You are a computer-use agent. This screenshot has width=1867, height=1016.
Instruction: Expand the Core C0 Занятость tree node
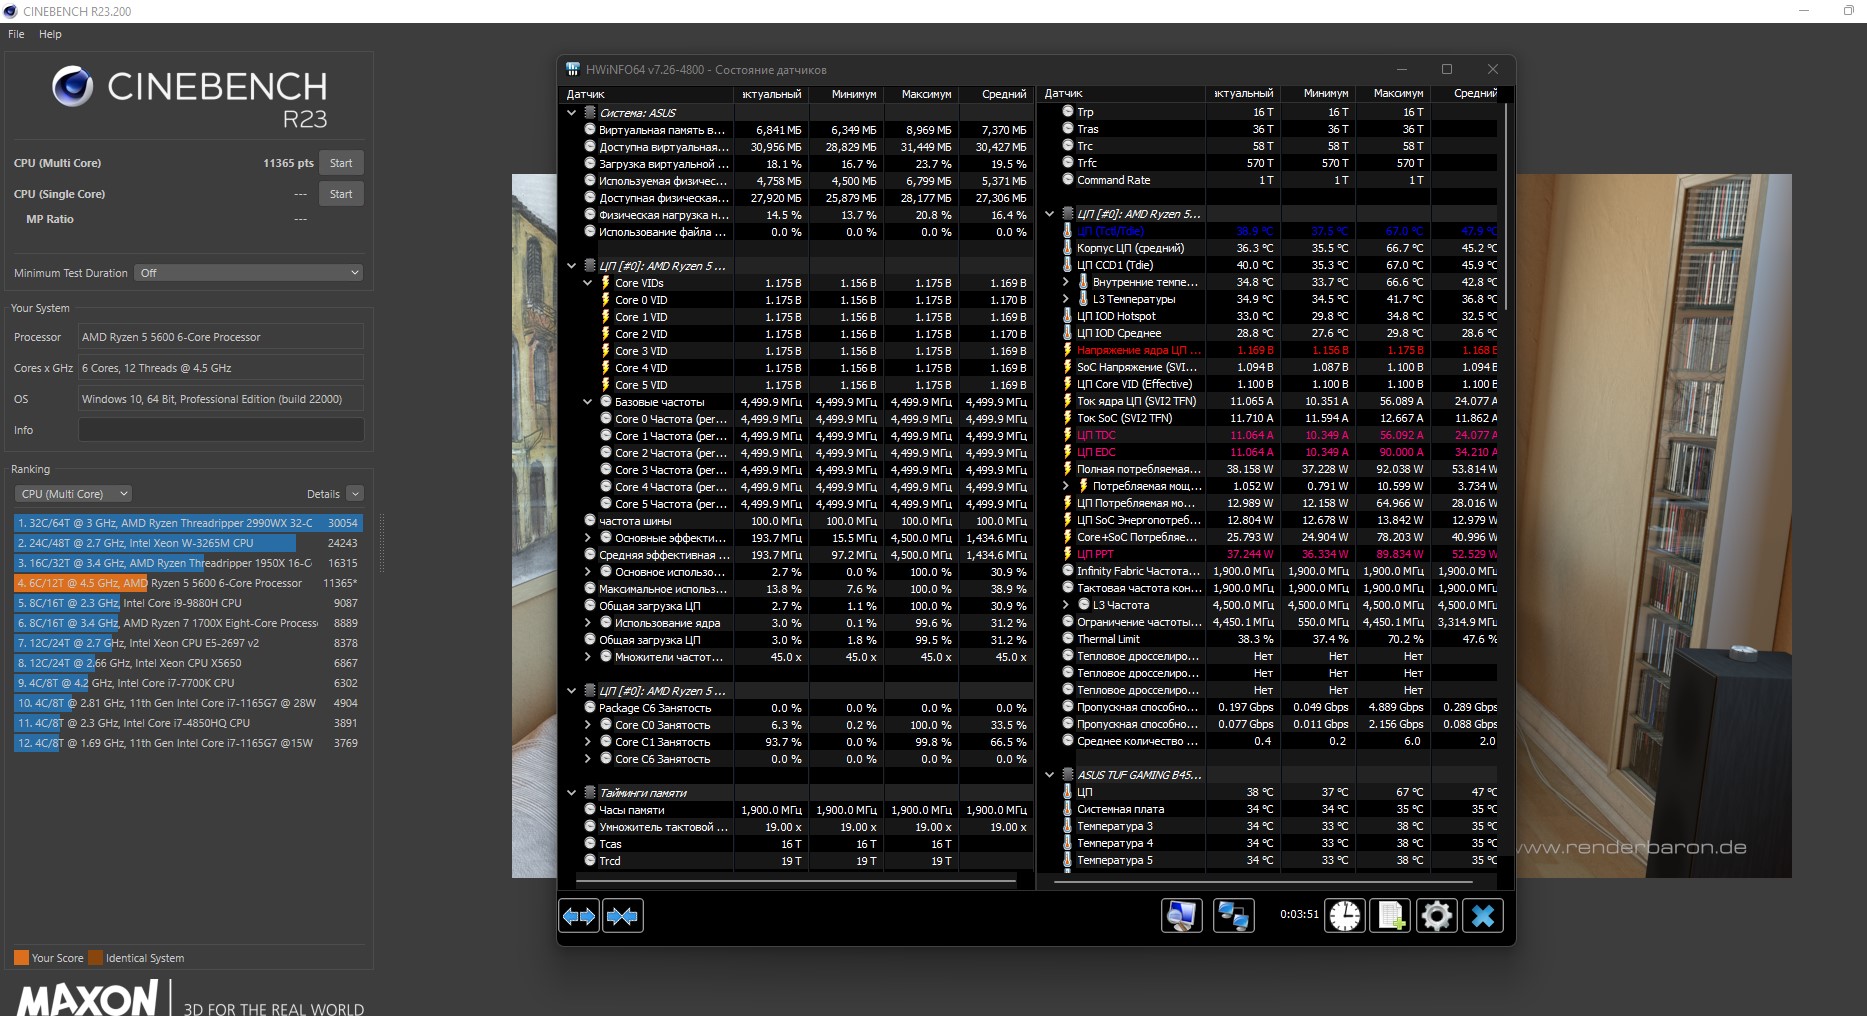click(588, 725)
